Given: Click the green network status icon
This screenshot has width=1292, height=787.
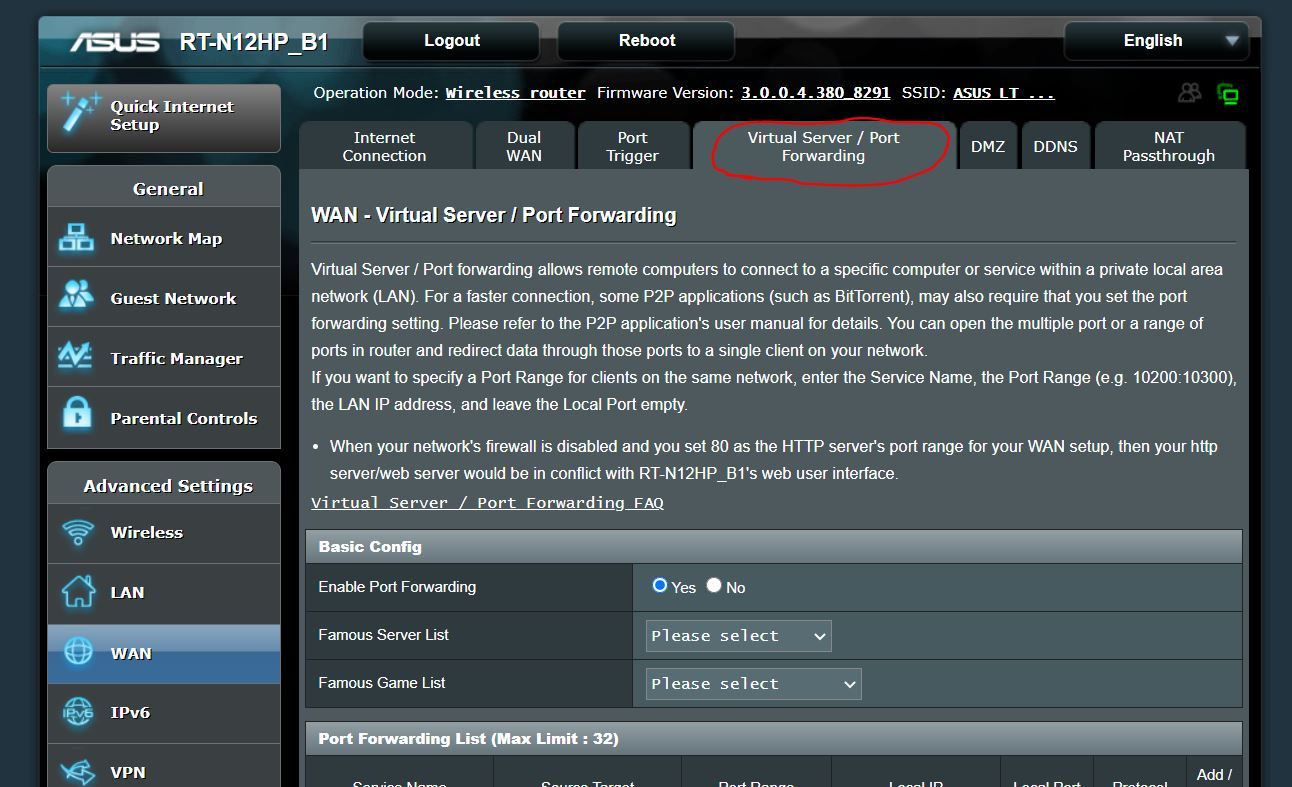Looking at the screenshot, I should coord(1228,94).
